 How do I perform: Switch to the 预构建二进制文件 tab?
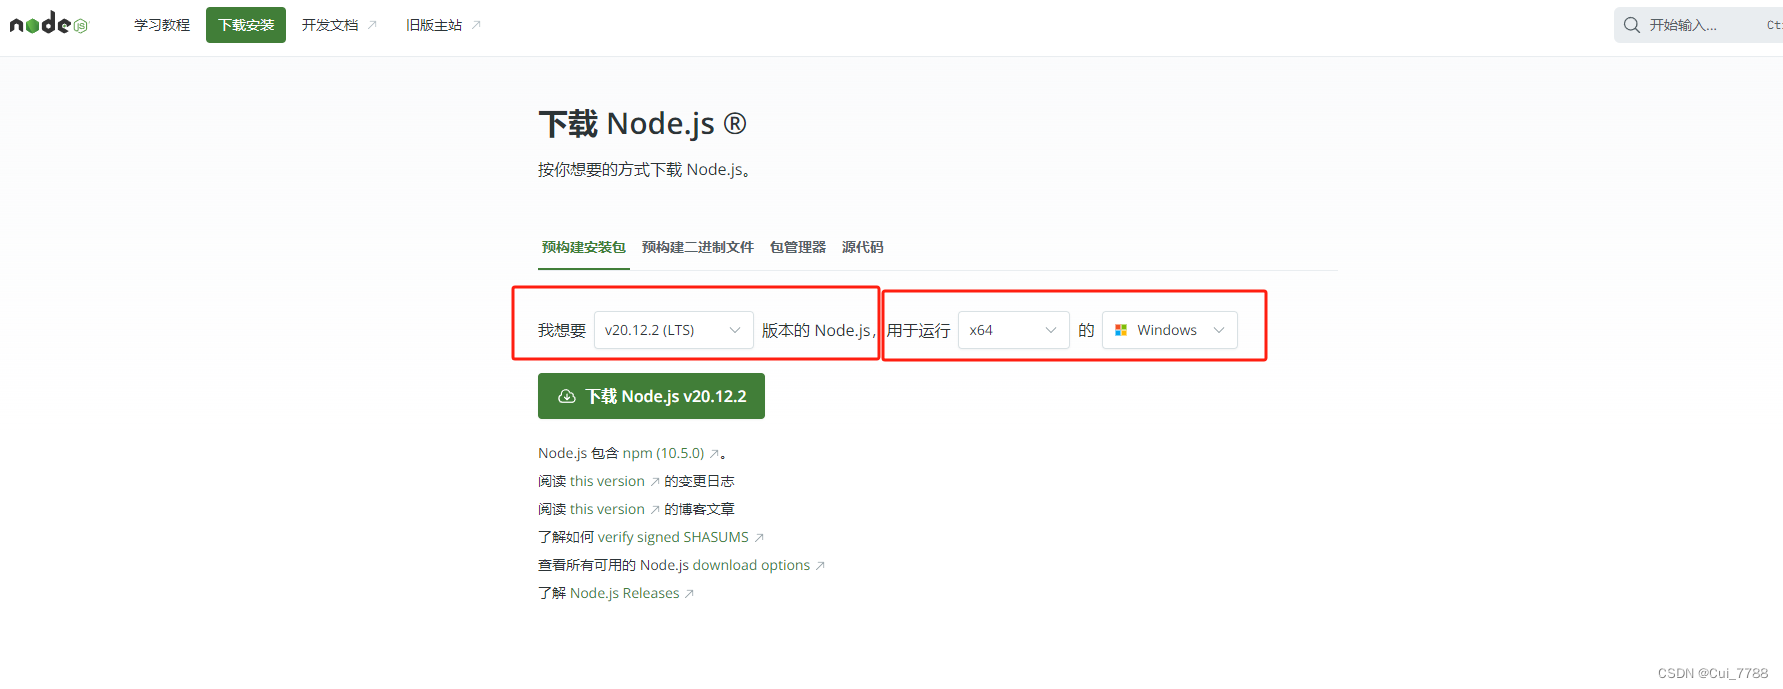[x=698, y=247]
